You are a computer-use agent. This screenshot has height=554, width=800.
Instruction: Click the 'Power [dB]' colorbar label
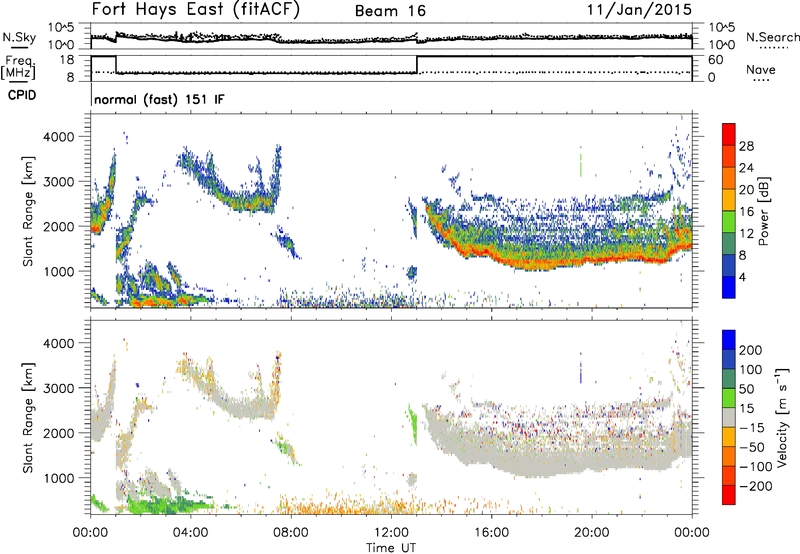pyautogui.click(x=763, y=211)
